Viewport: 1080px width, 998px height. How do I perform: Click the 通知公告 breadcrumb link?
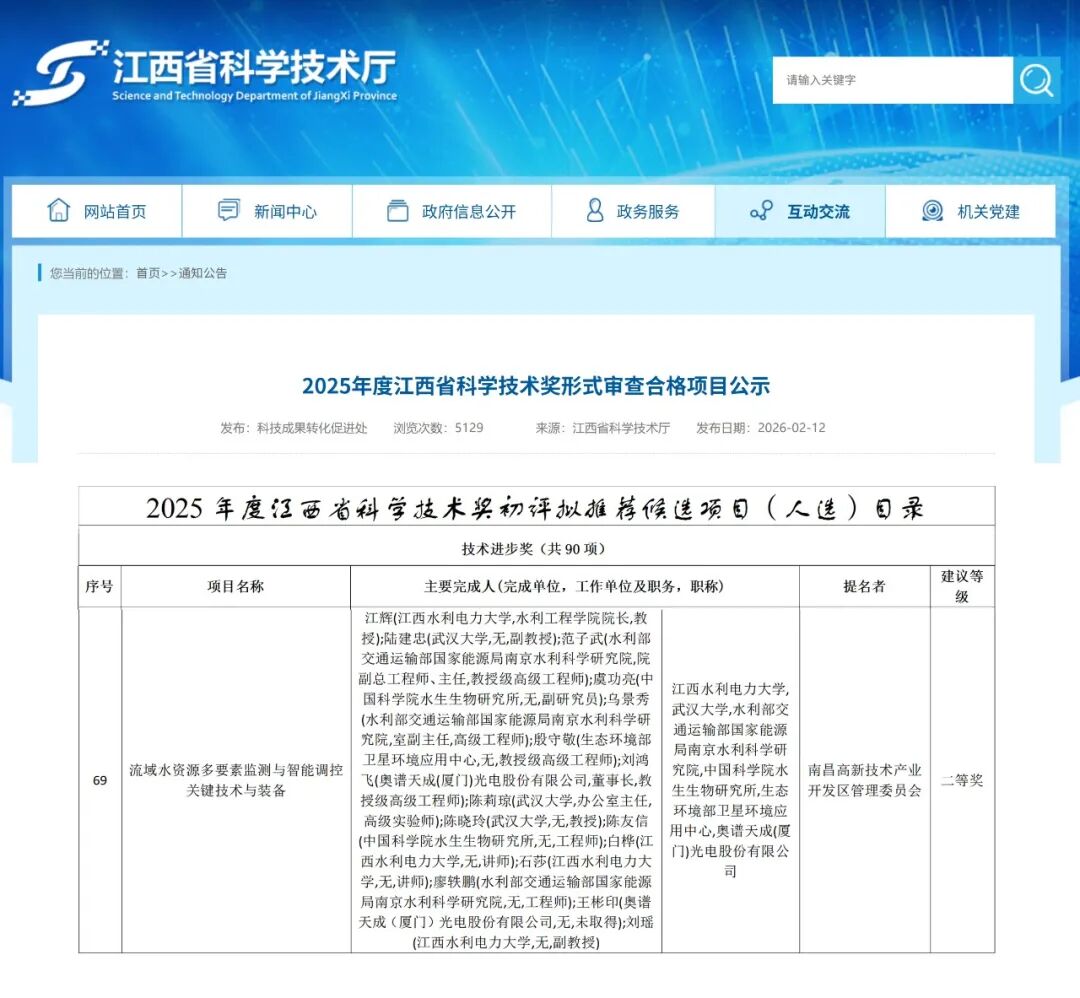203,273
